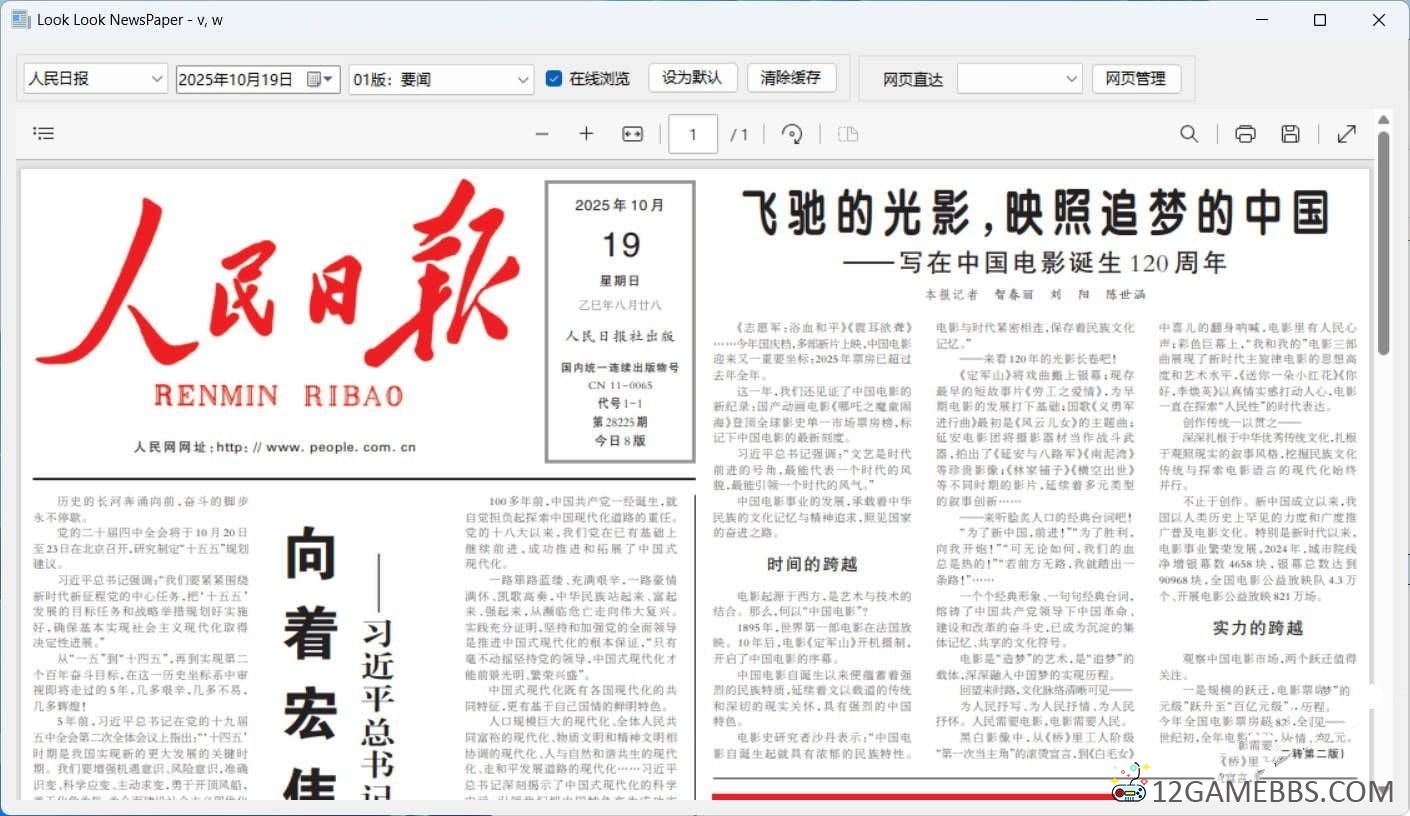Click the zoom in plus icon
Screen dimensions: 1410x816
pos(586,134)
